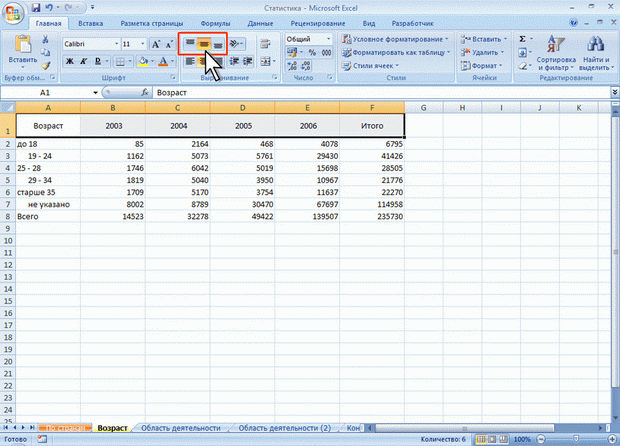Switch to Page Layout view in status bar
The width and height of the screenshot is (620, 446).
492,439
